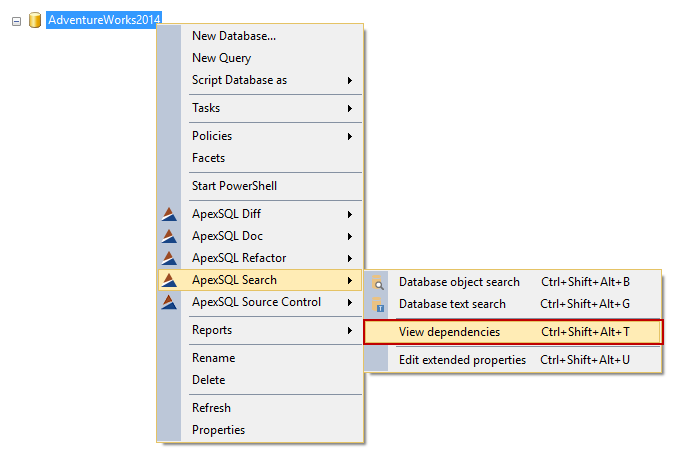Open the ApexSQL Refactor submenu
677x456 pixels.
[260, 258]
